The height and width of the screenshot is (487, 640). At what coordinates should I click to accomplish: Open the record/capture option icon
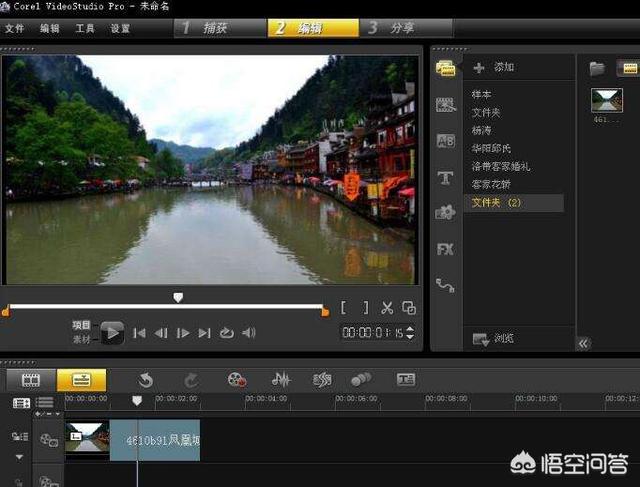[237, 380]
